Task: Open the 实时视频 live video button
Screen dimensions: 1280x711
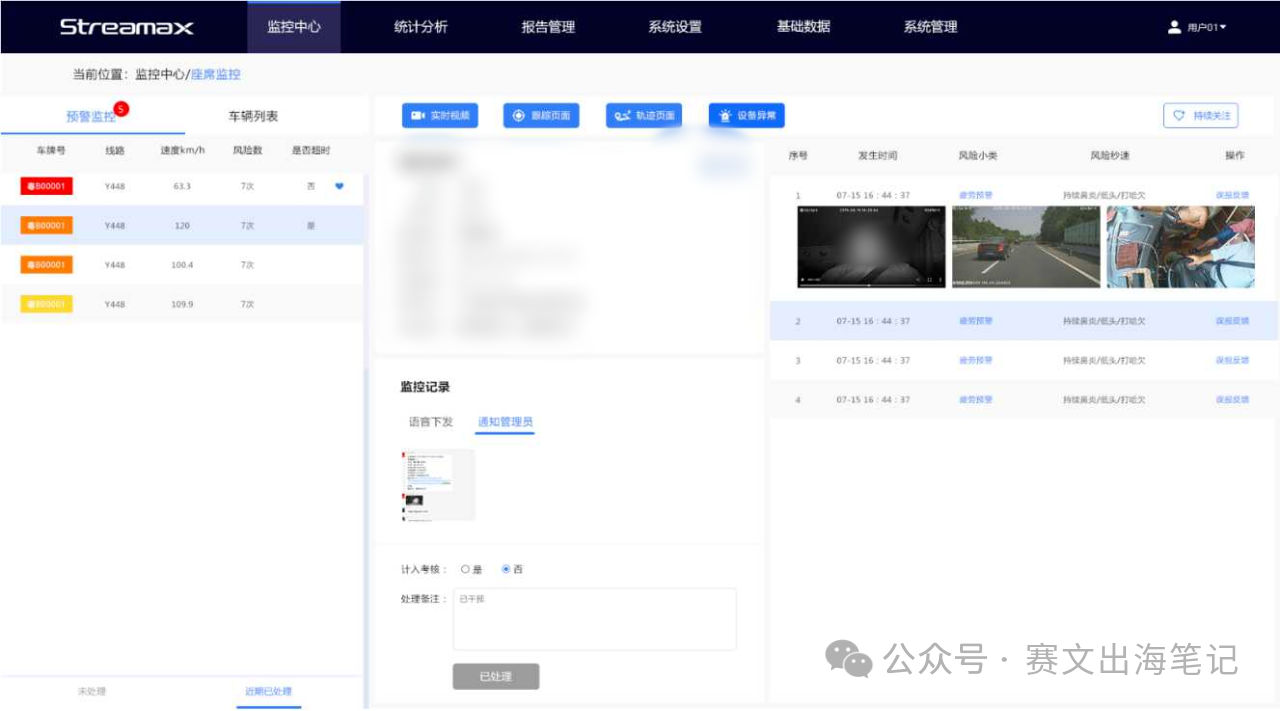Action: [440, 116]
